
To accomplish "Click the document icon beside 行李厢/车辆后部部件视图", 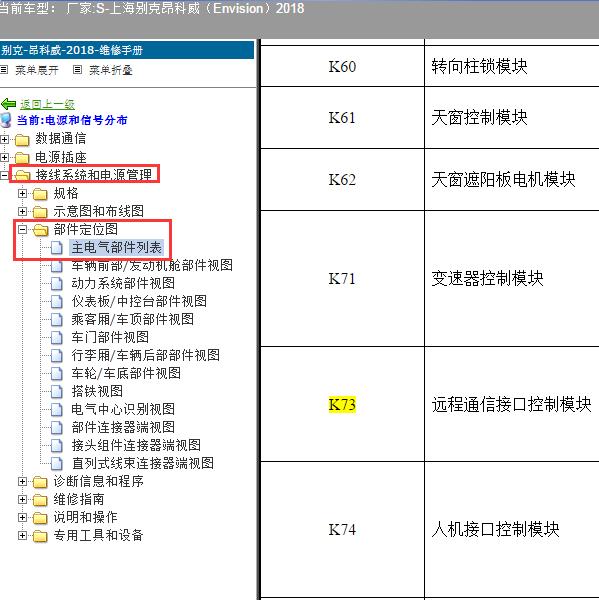I will pos(57,355).
